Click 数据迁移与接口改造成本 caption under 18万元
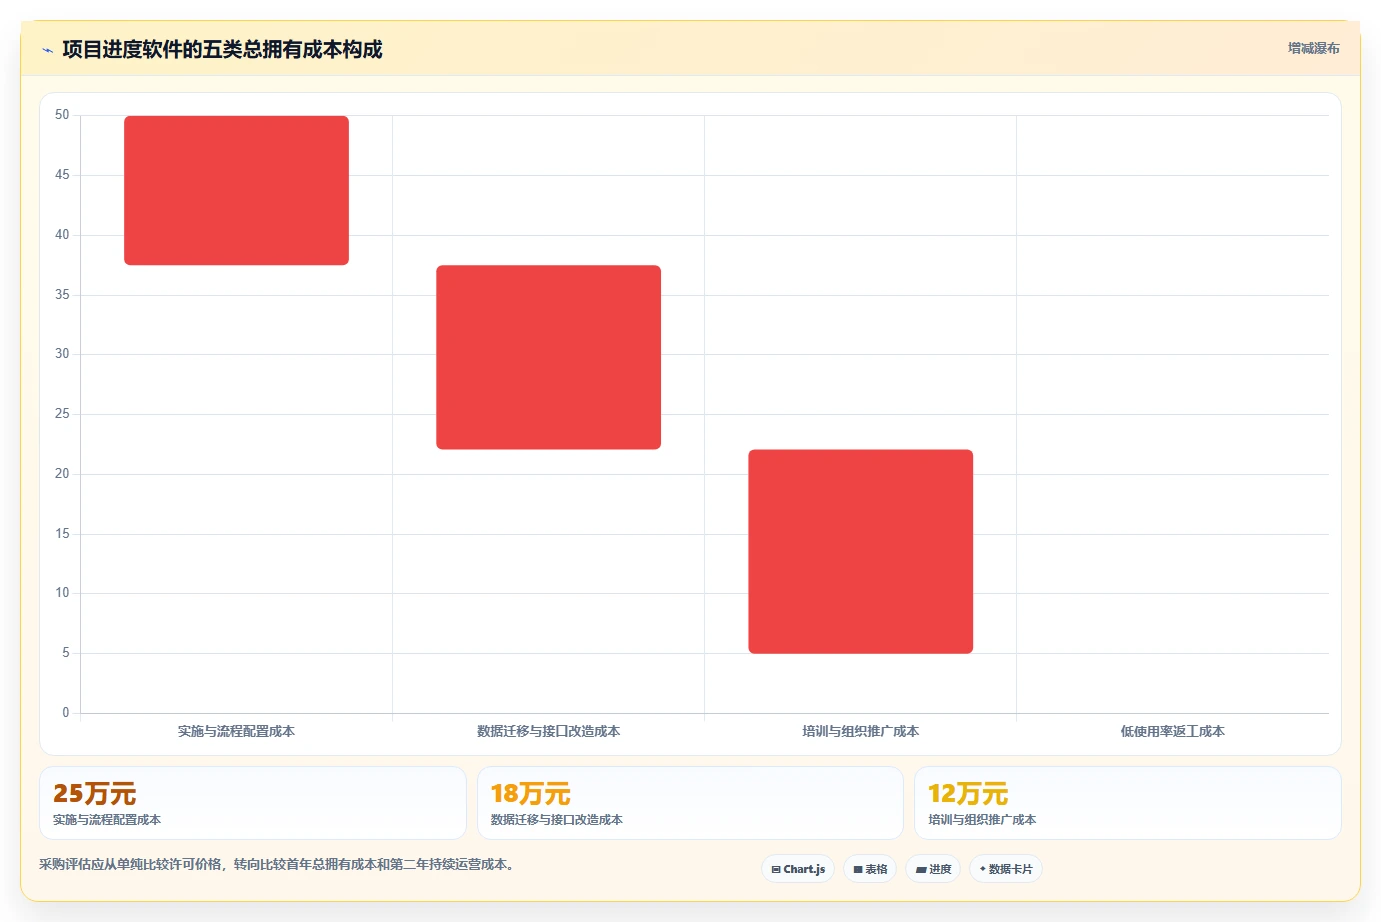The width and height of the screenshot is (1381, 922). pyautogui.click(x=556, y=819)
